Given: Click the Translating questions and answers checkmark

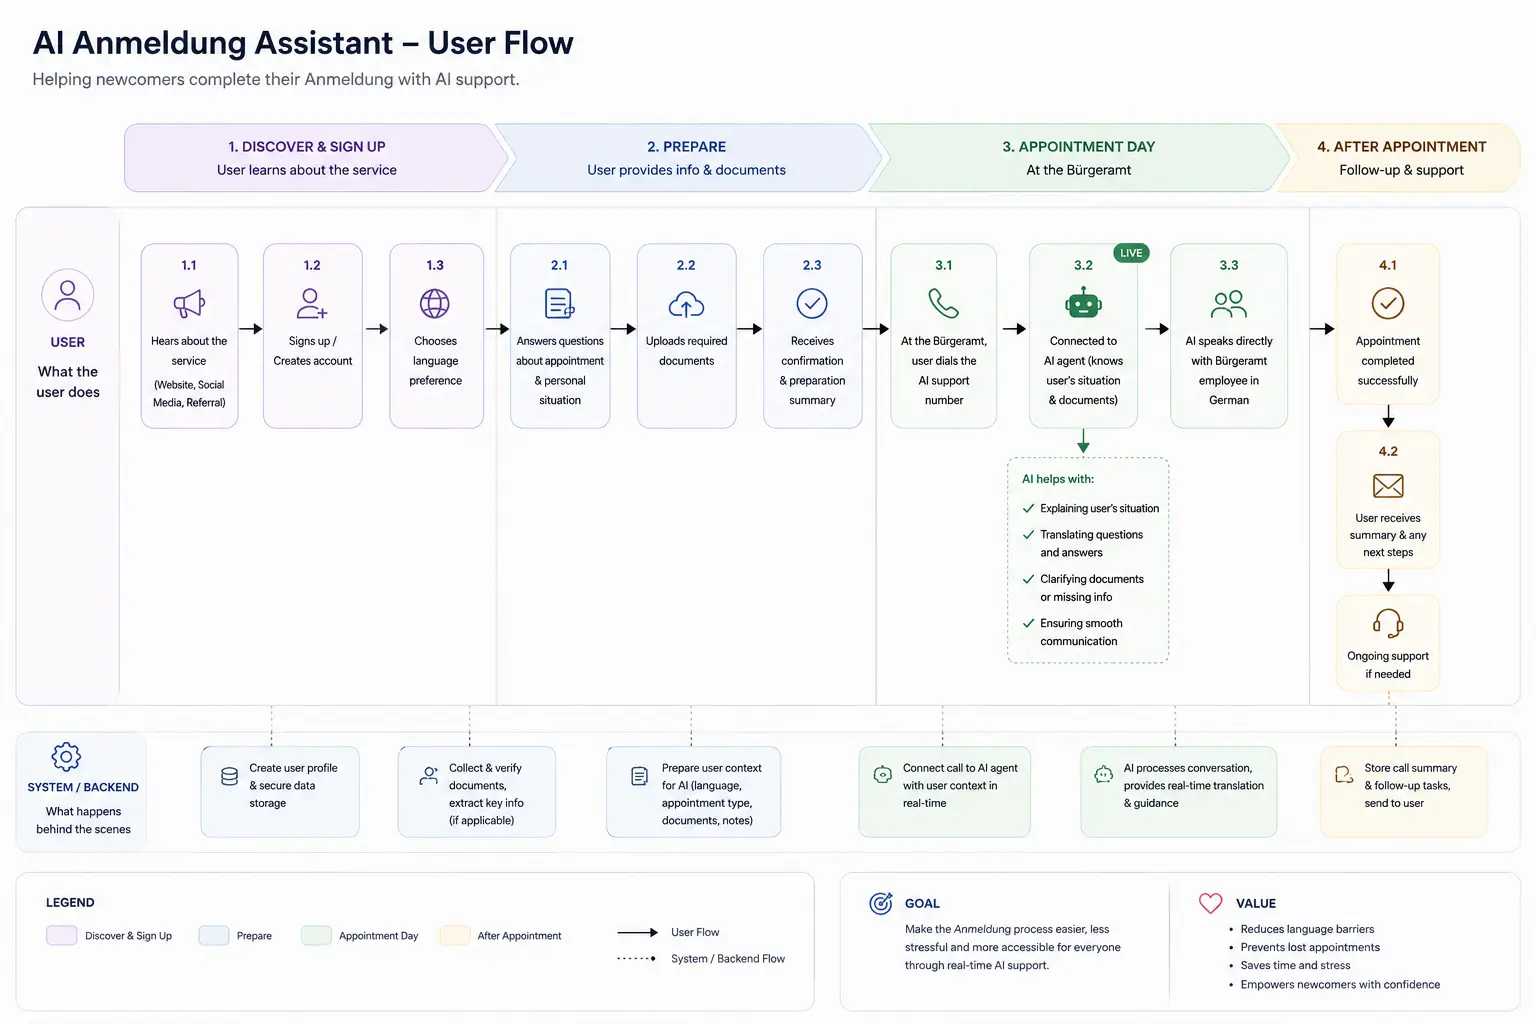Looking at the screenshot, I should (1028, 534).
